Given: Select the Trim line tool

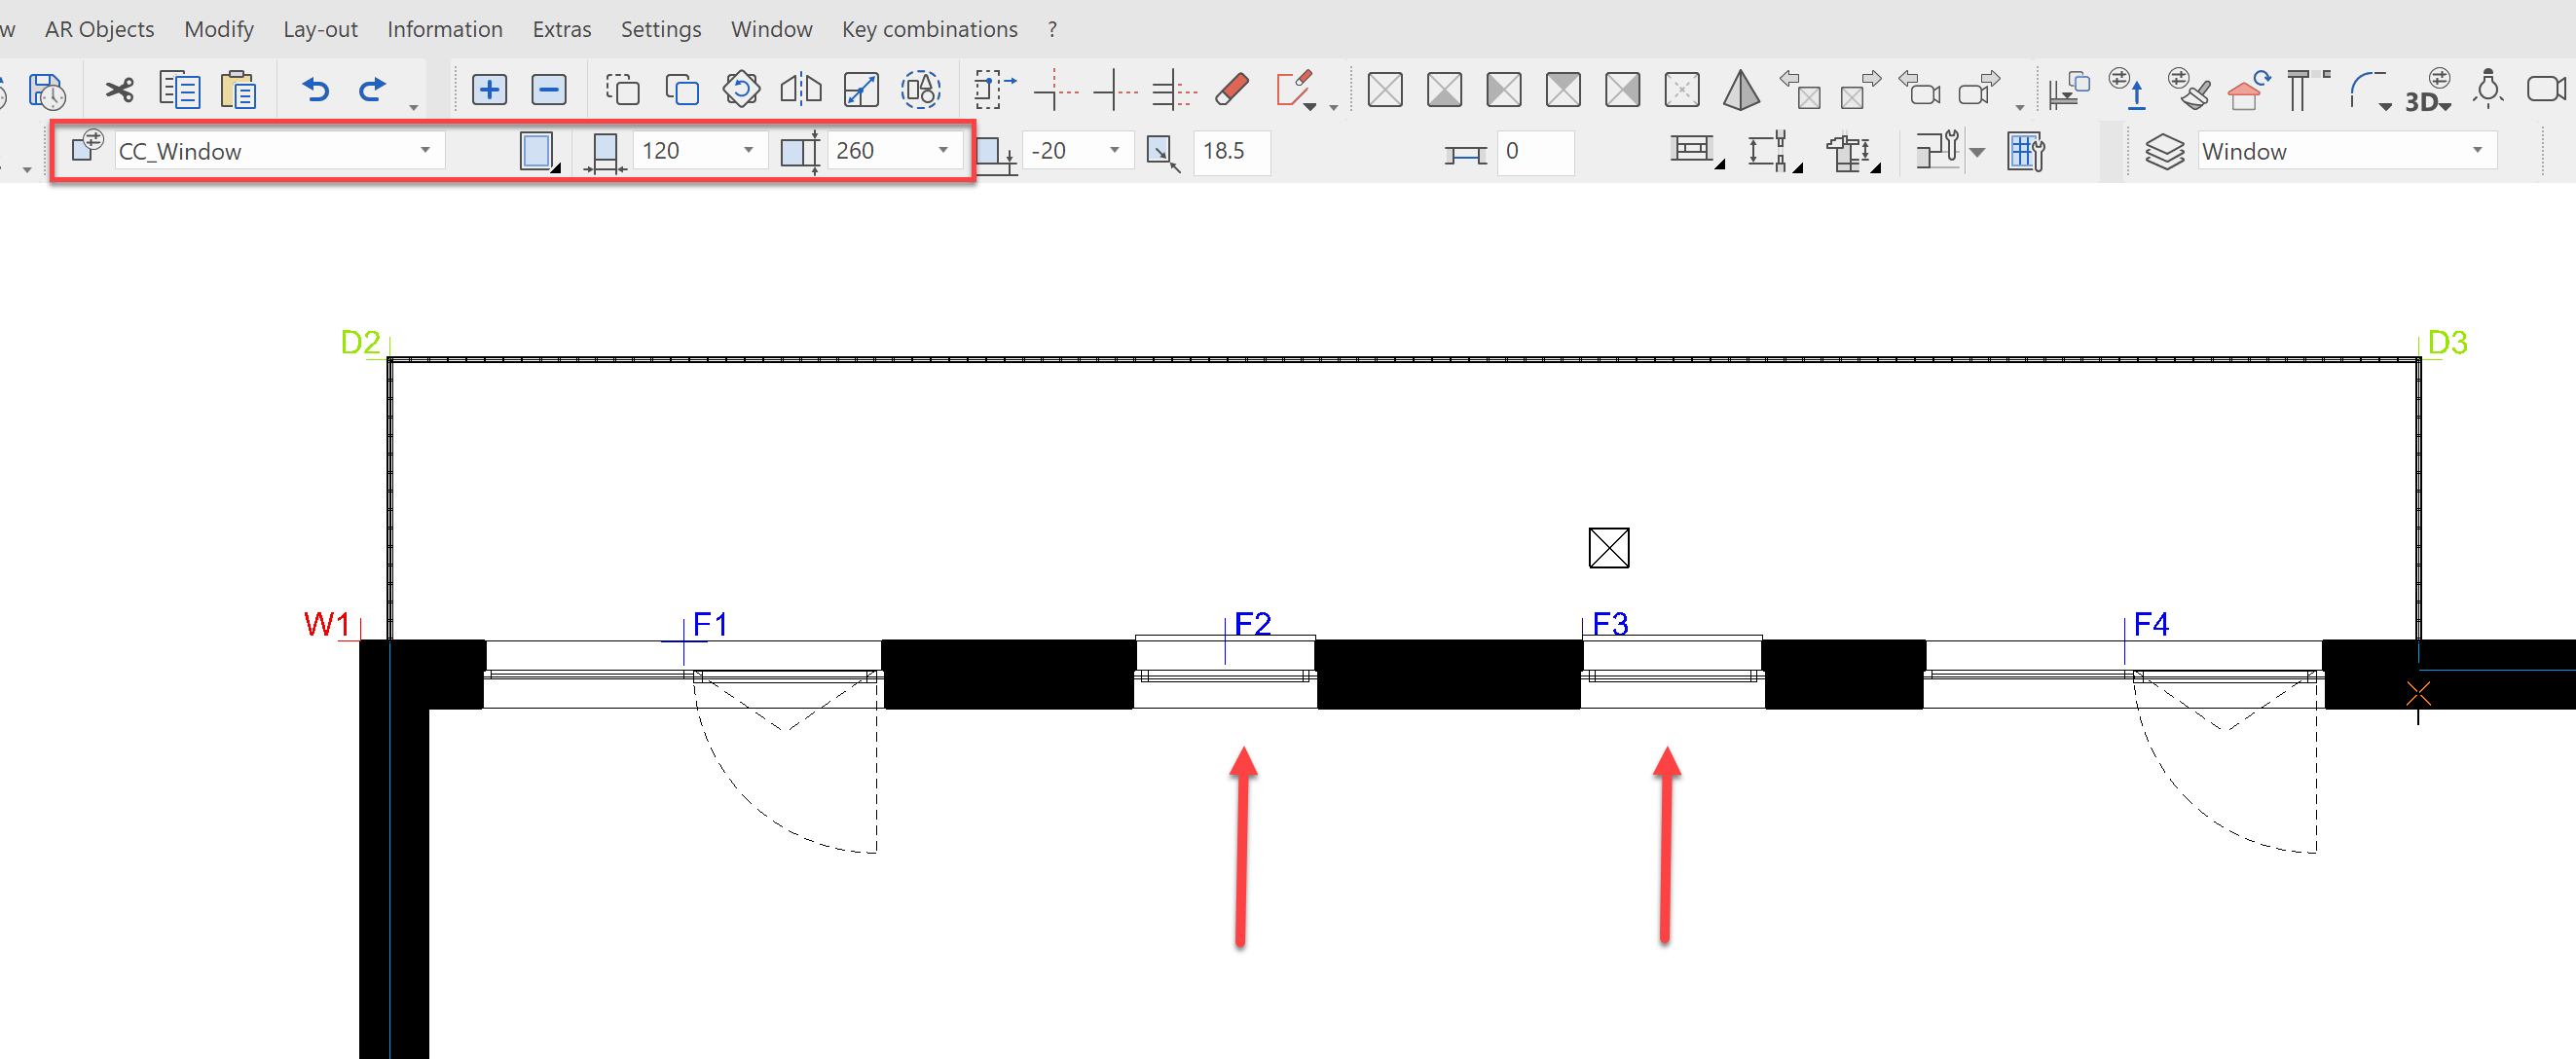Looking at the screenshot, I should (1057, 90).
